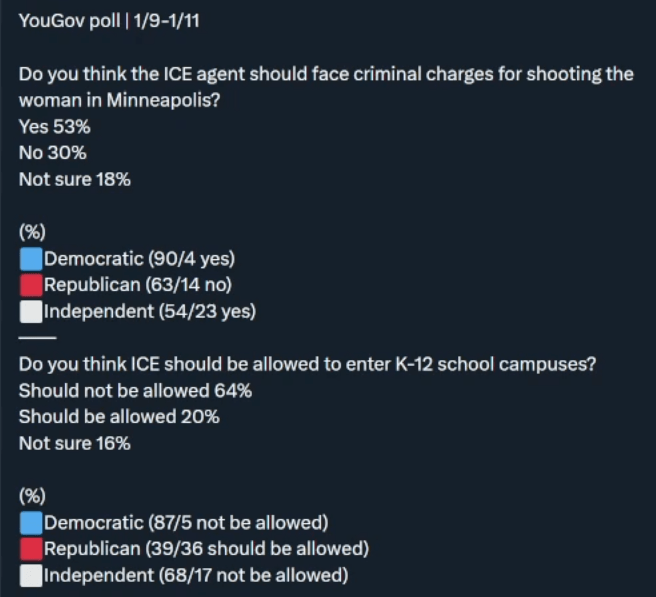
Task: Click the red square beside Republican (39/36 should be allowed)
Action: (31, 548)
